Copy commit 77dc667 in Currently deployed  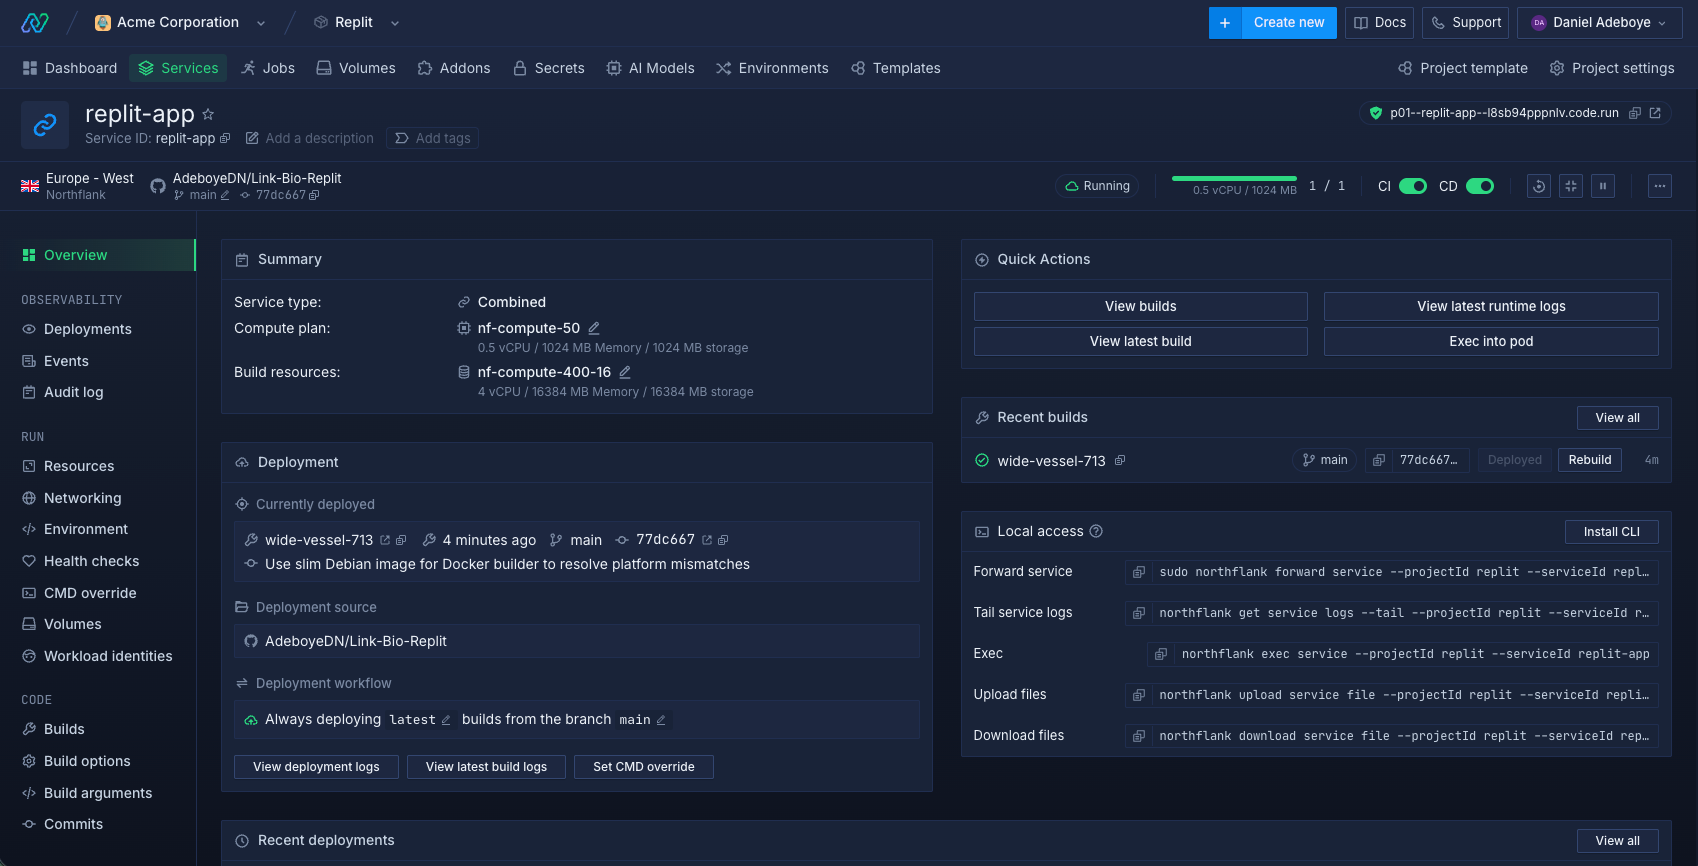pos(723,540)
